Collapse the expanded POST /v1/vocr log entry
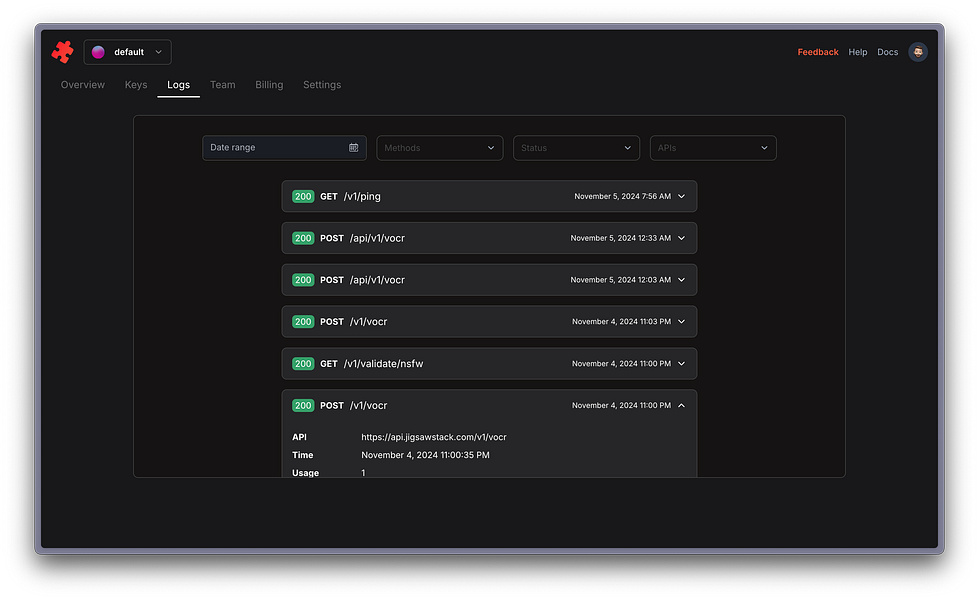979x600 pixels. [681, 406]
